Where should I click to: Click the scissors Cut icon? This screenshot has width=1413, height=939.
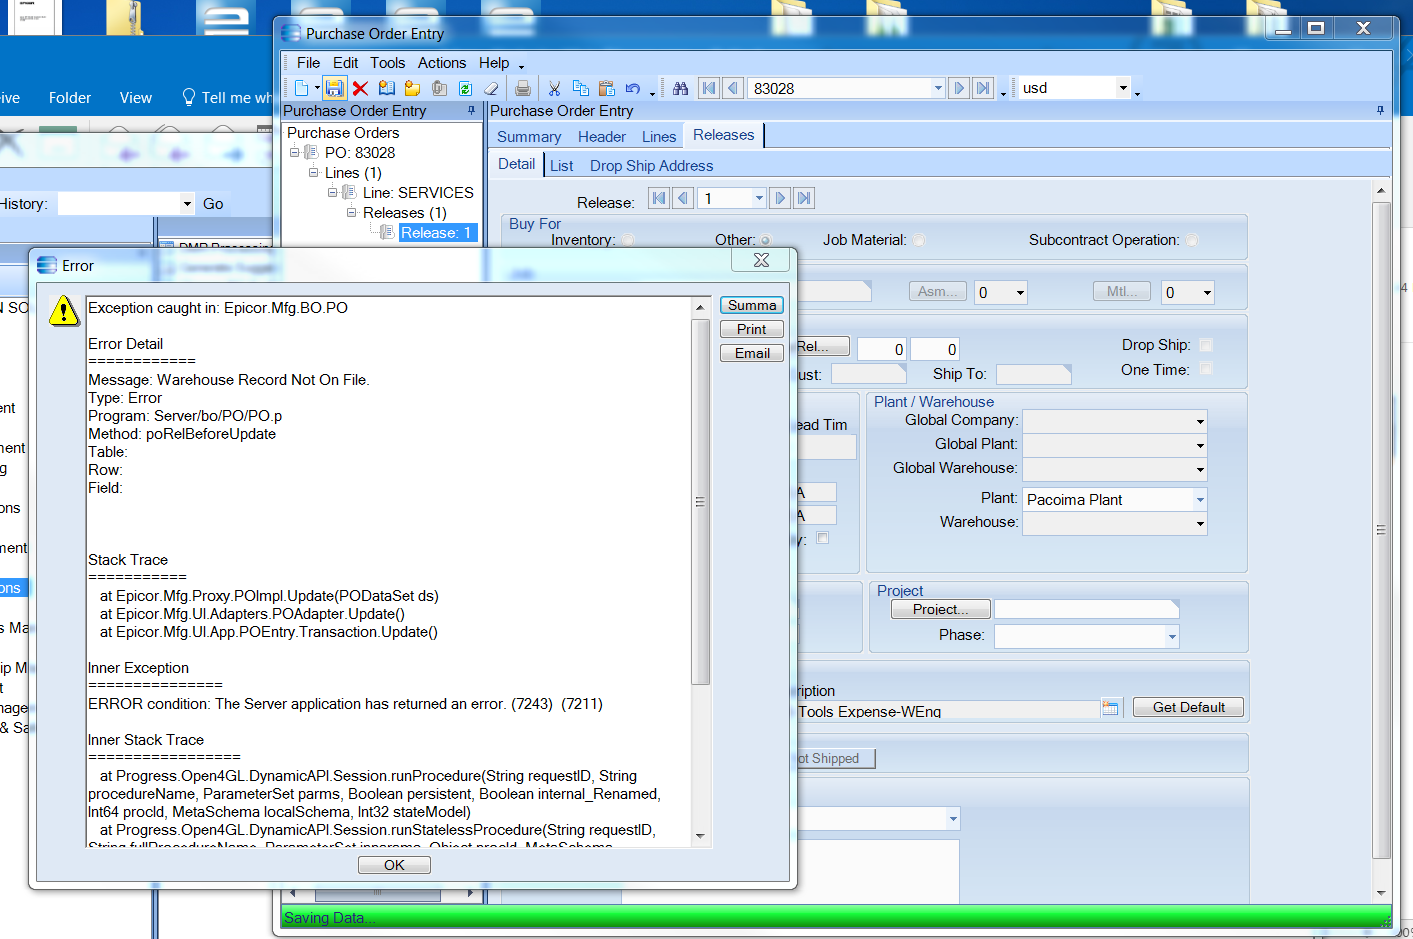[x=554, y=88]
